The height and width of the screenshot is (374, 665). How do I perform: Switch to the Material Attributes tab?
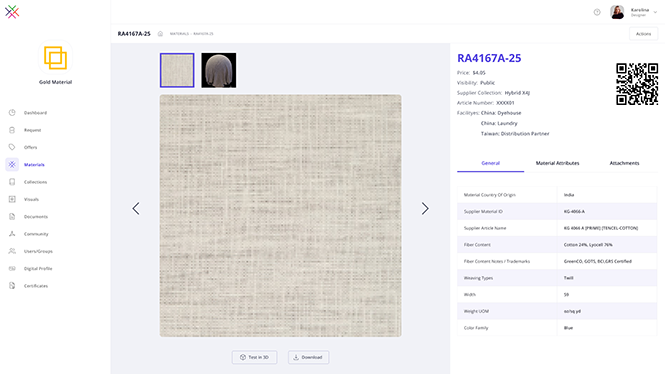[557, 163]
